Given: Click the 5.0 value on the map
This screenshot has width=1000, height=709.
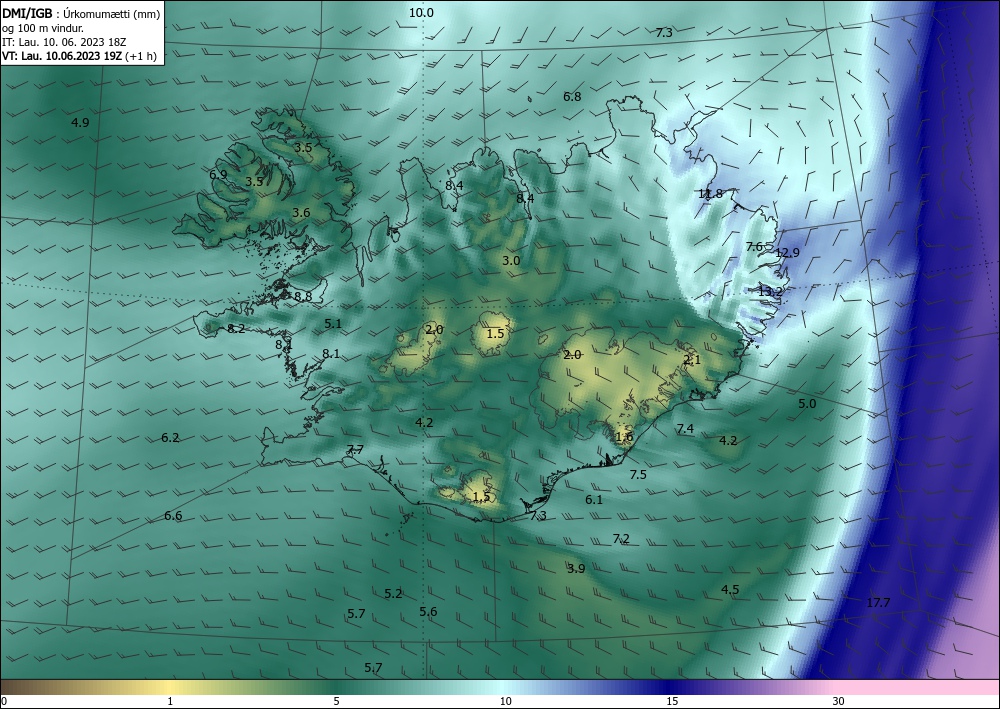Looking at the screenshot, I should tap(807, 404).
